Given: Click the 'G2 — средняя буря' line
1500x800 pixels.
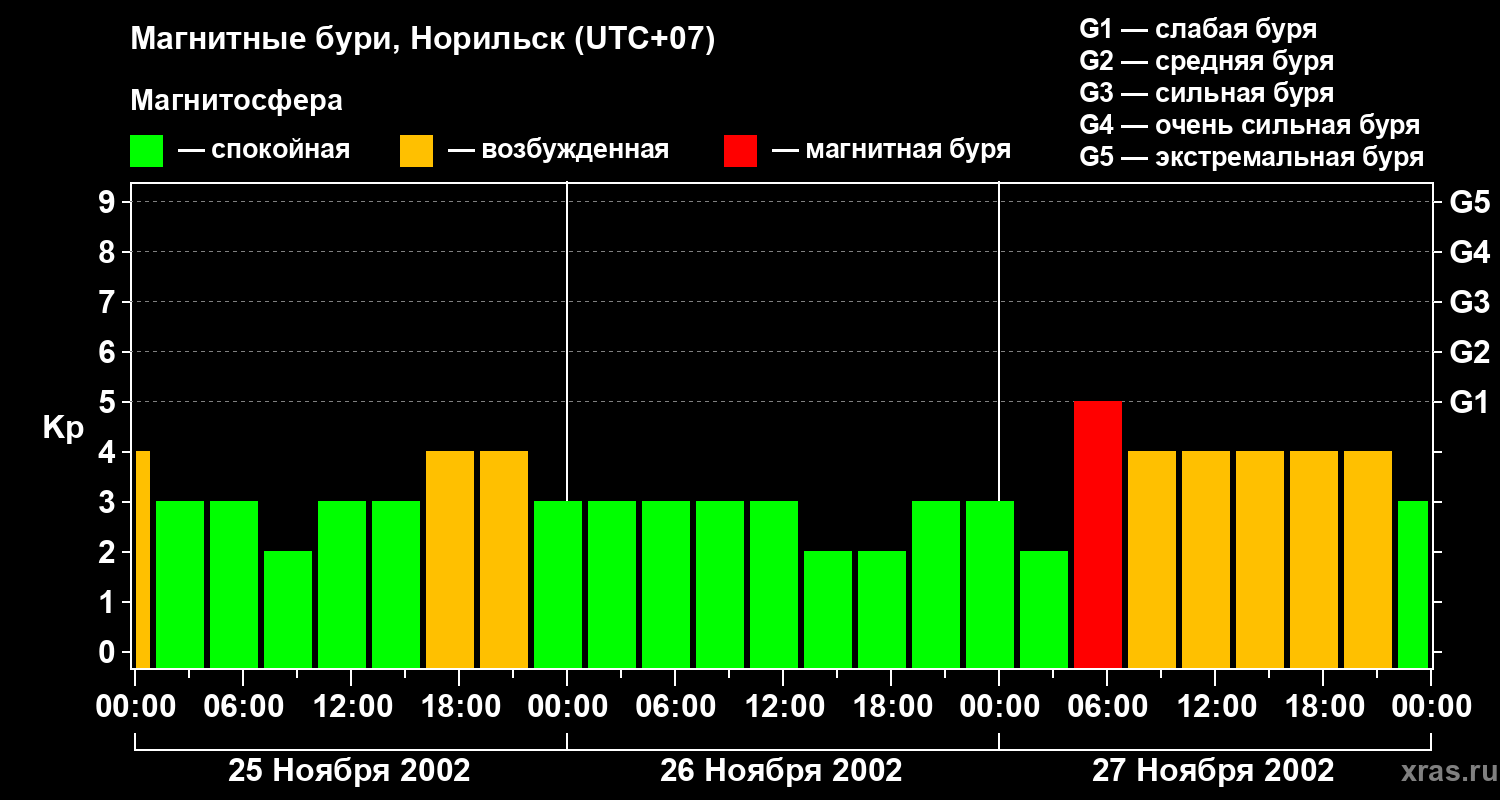Looking at the screenshot, I should click(1207, 61).
